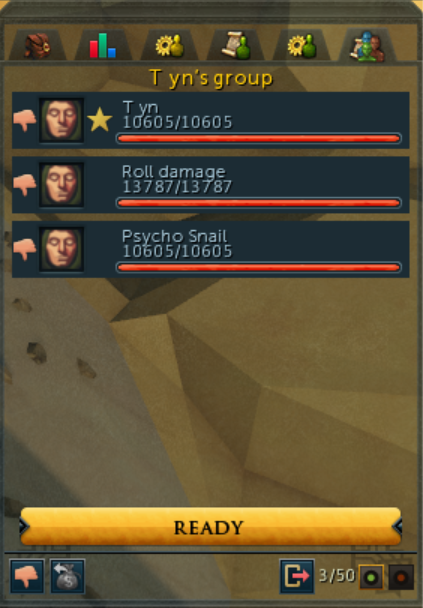The width and height of the screenshot is (423, 608).
Task: Open the bar chart statistics tab
Action: pos(103,46)
